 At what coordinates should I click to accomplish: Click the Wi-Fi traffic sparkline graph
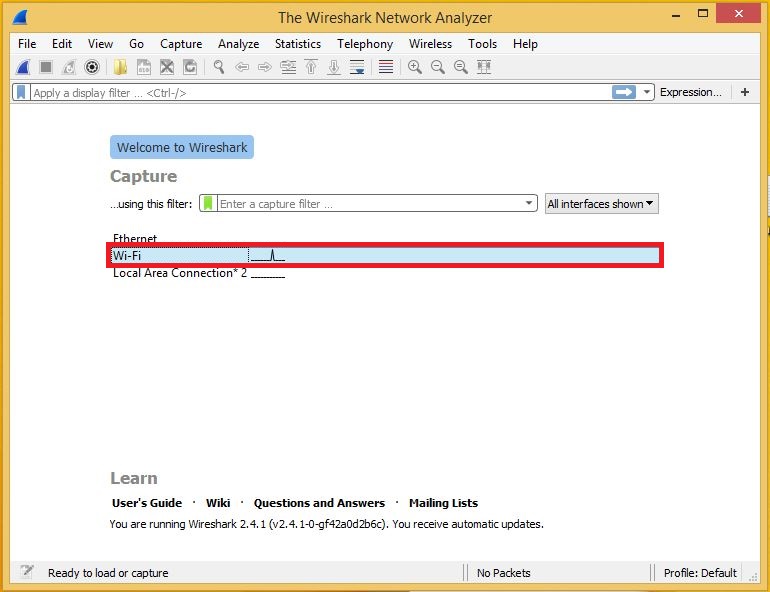coord(268,255)
